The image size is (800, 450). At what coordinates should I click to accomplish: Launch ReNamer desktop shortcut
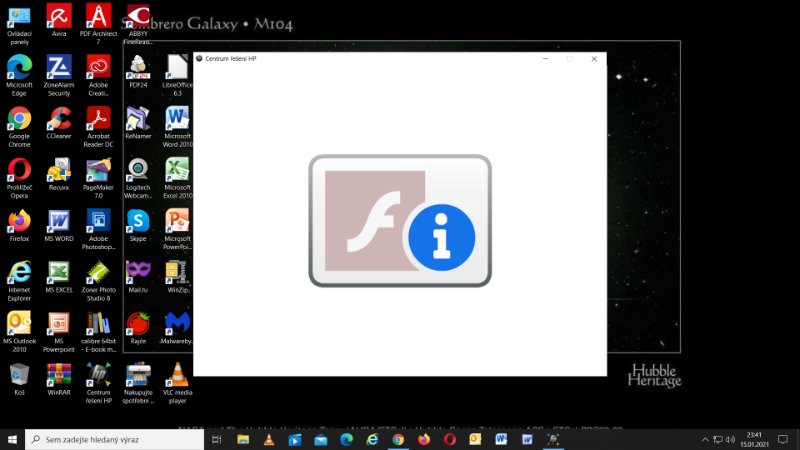pyautogui.click(x=138, y=123)
